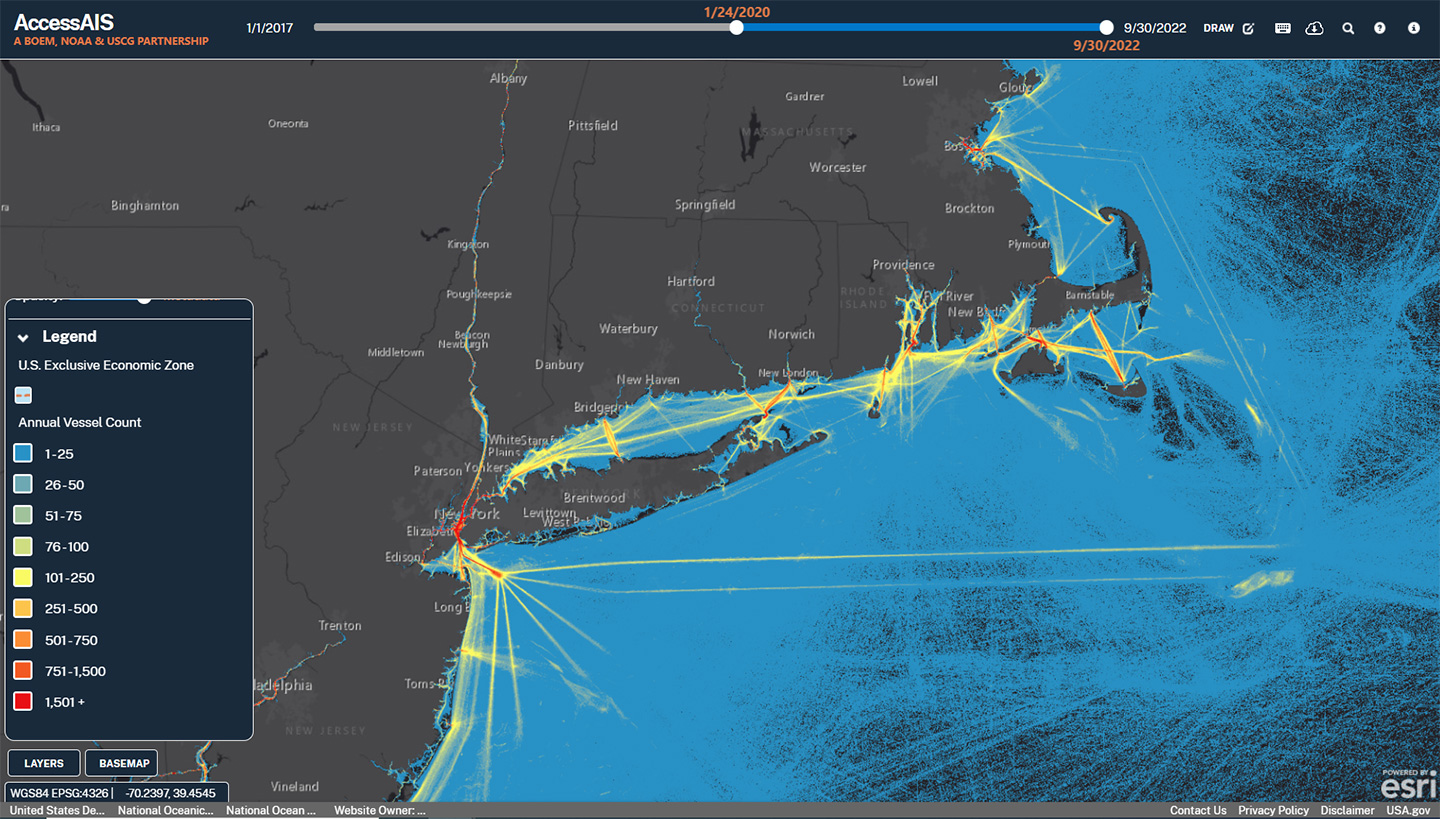Collapse the Legend section
Image resolution: width=1440 pixels, height=819 pixels.
coord(24,336)
